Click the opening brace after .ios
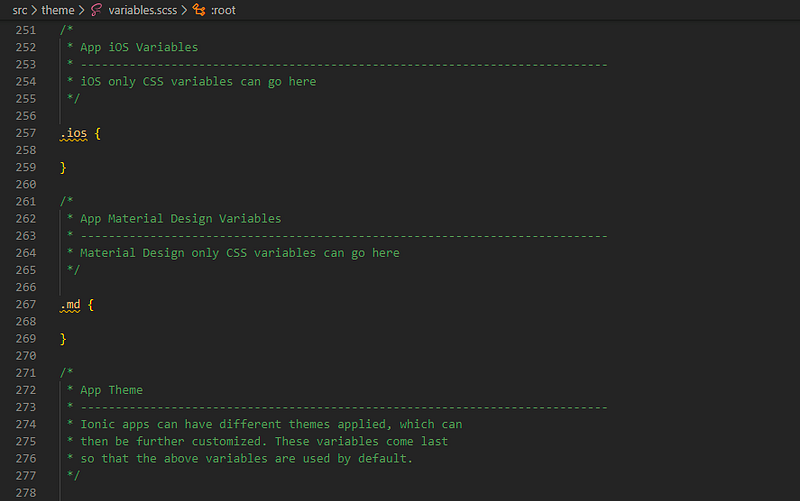The height and width of the screenshot is (501, 800). (x=97, y=134)
